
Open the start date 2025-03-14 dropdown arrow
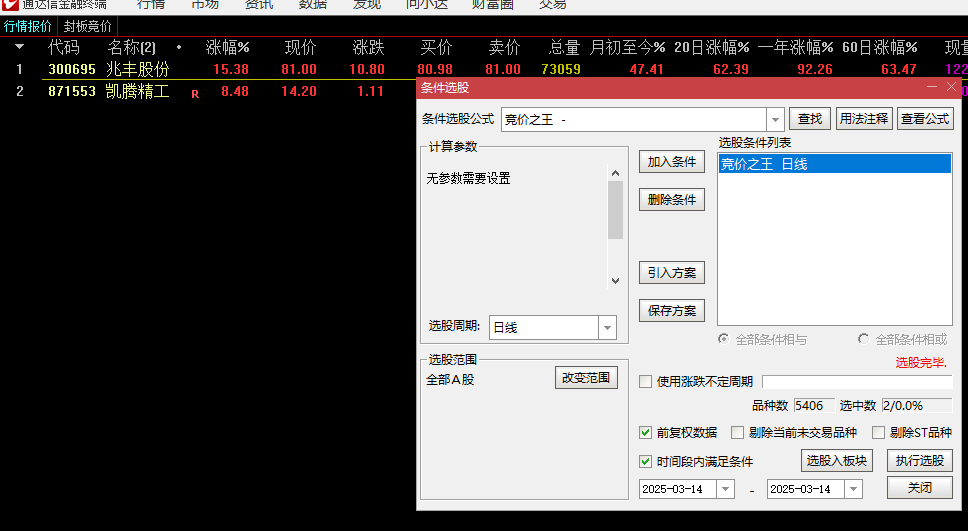725,489
